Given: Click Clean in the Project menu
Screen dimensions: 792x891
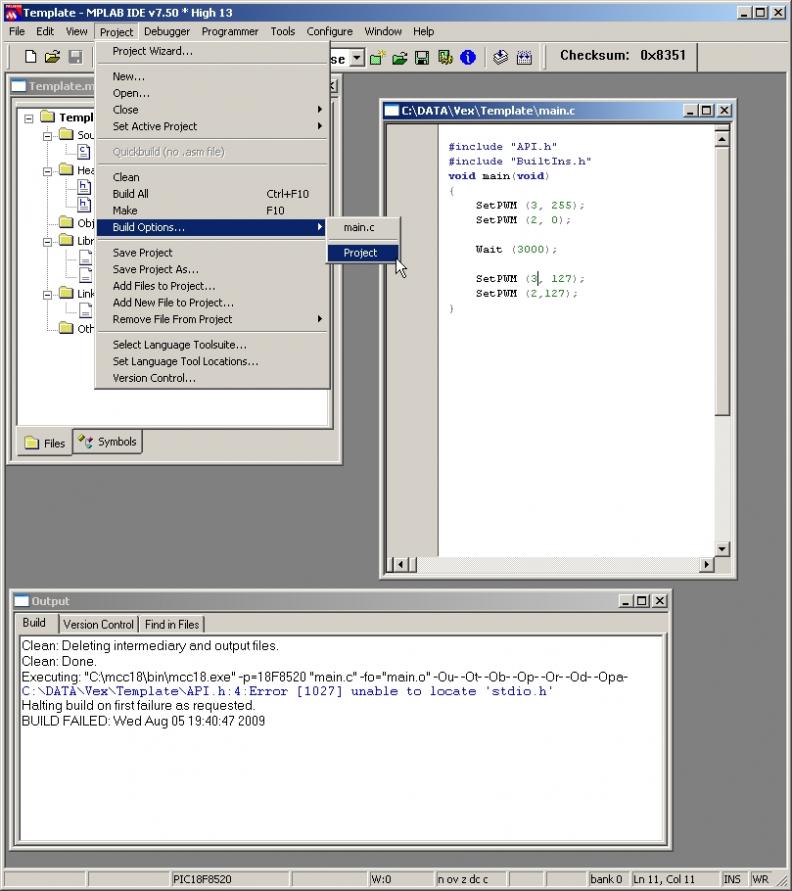Looking at the screenshot, I should click(213, 177).
